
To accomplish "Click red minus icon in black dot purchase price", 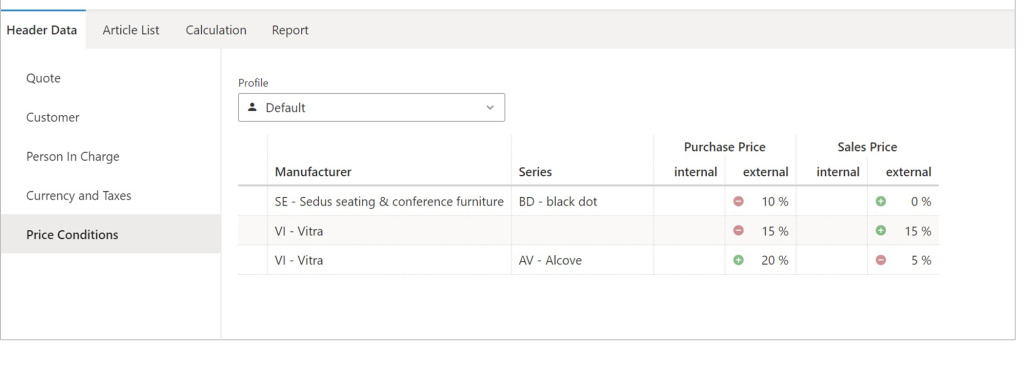I will [739, 202].
